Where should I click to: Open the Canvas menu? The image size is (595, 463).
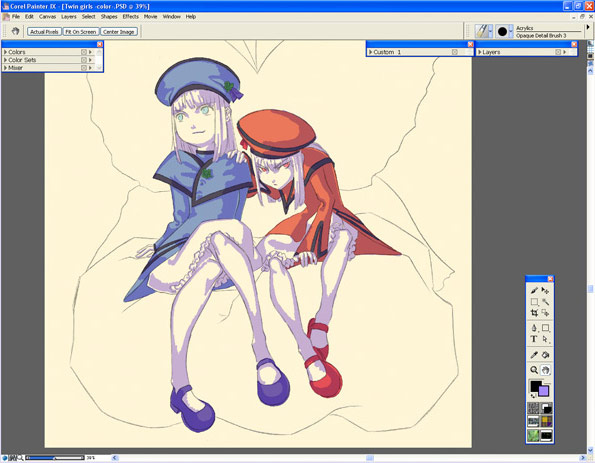pyautogui.click(x=47, y=17)
